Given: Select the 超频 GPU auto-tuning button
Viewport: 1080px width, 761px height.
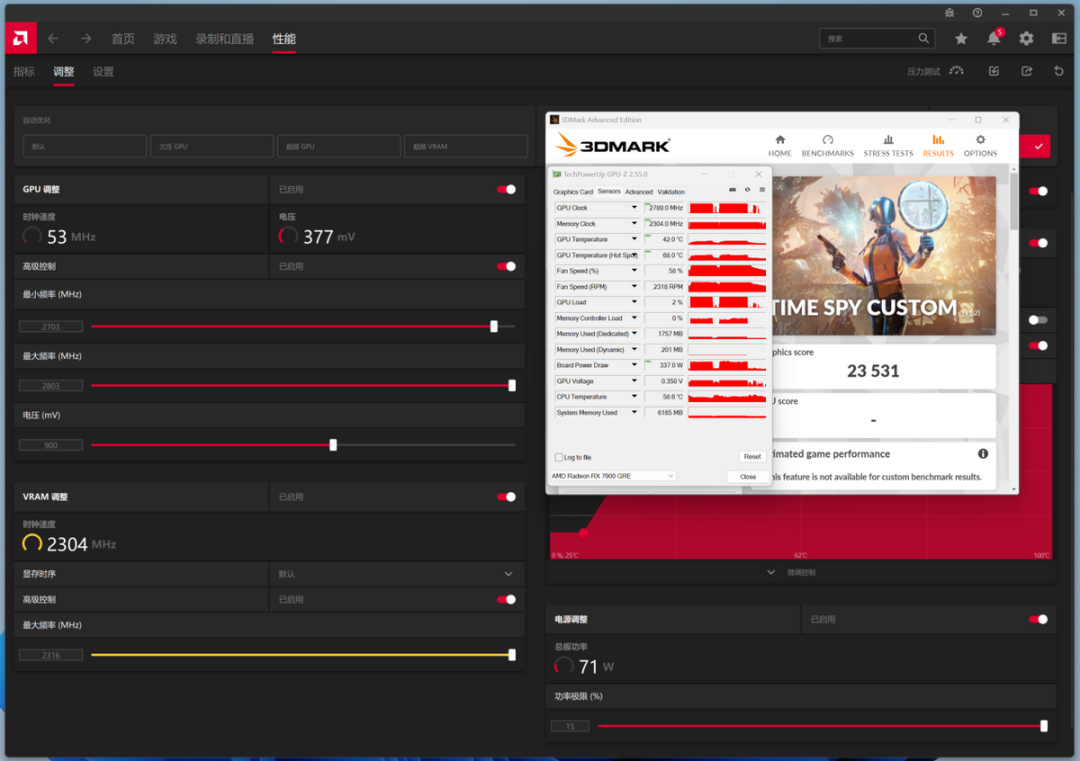Looking at the screenshot, I should point(339,147).
